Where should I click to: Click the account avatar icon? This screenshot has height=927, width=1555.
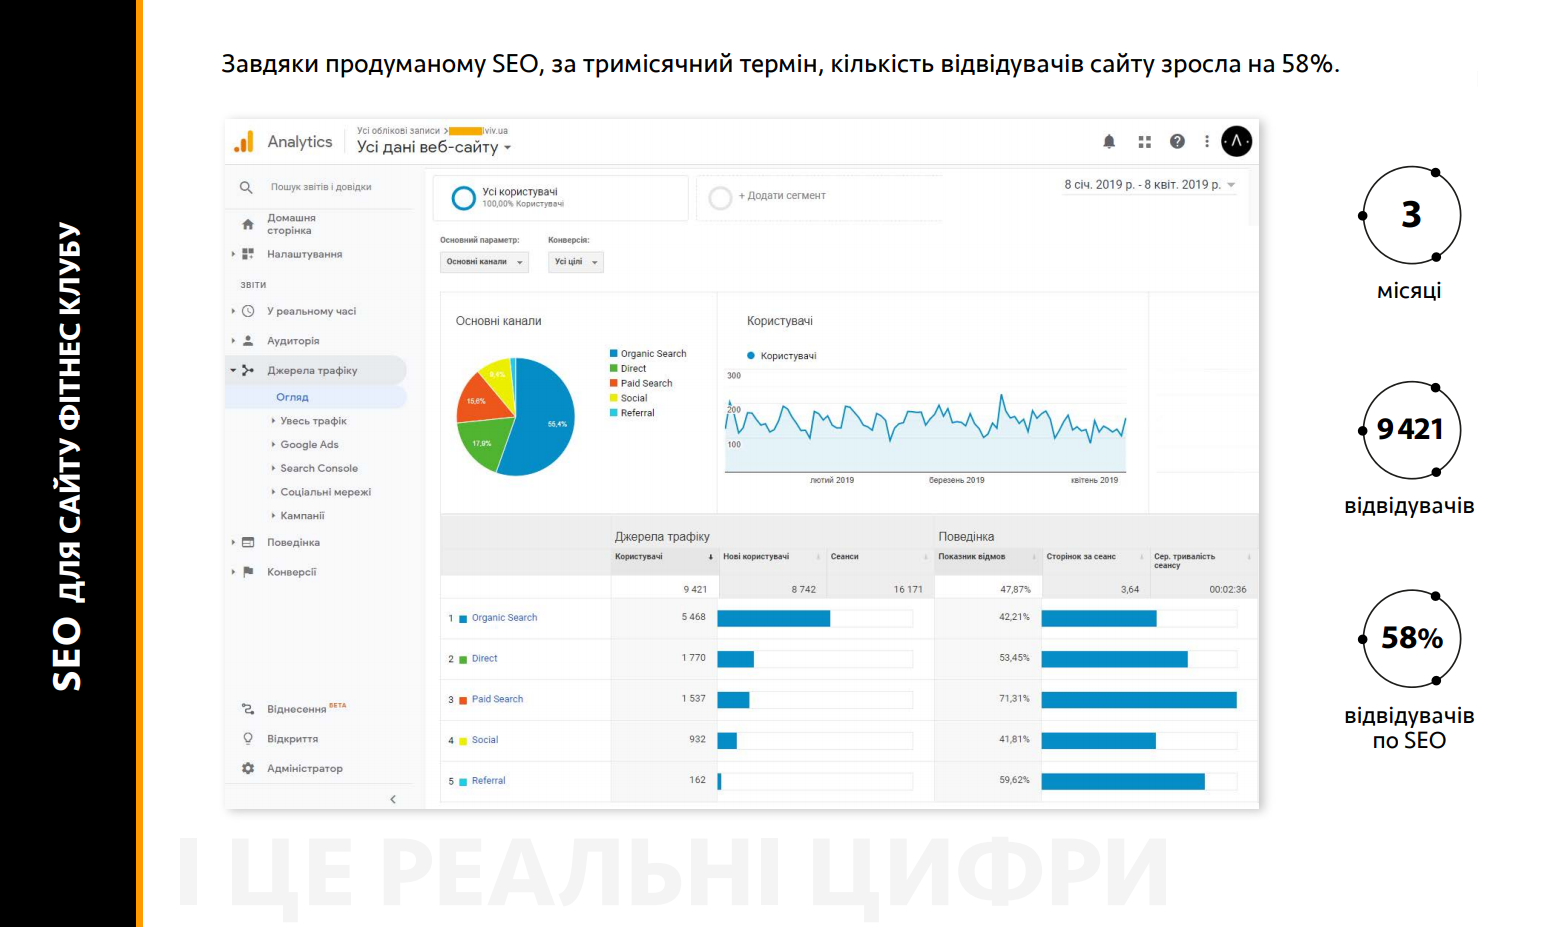[1236, 141]
